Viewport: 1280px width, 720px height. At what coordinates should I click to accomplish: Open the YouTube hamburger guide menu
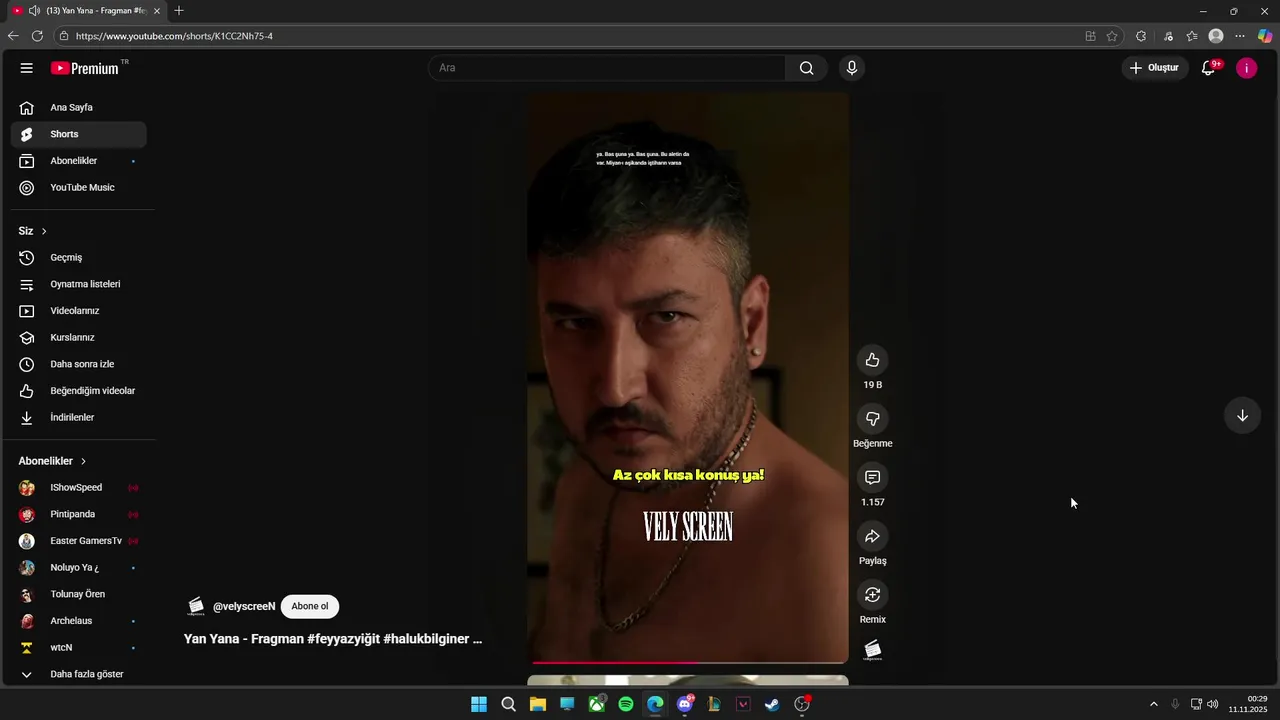[x=27, y=68]
